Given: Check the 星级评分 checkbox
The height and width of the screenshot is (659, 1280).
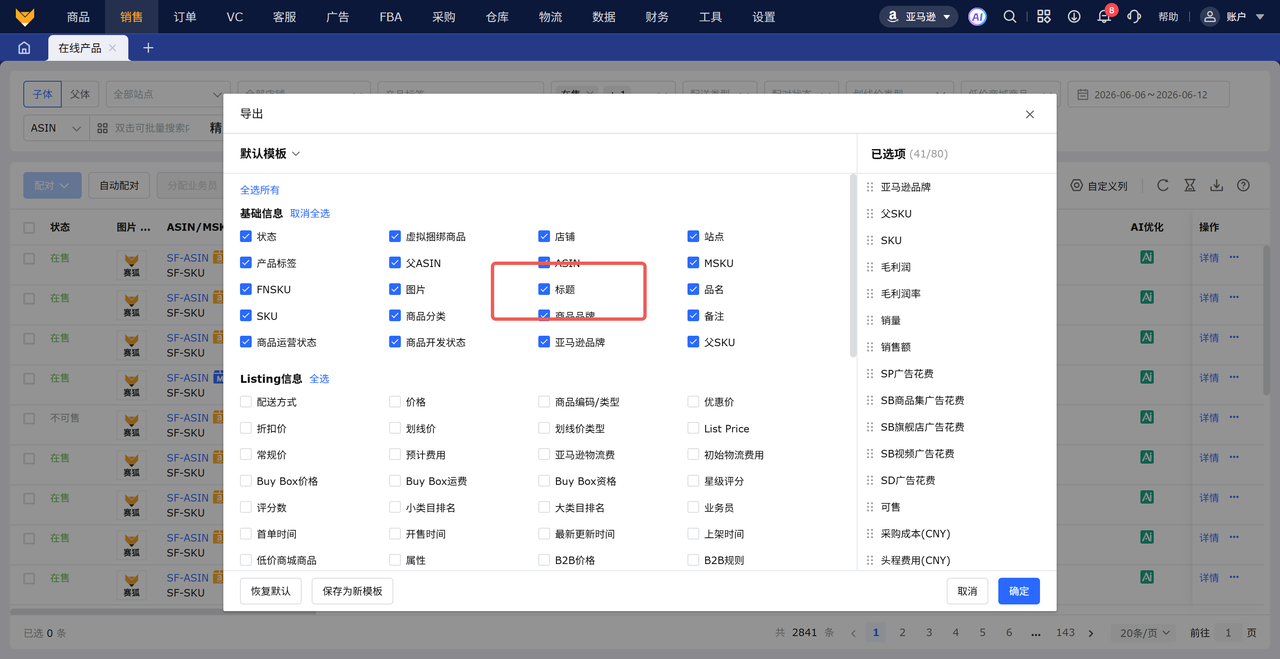Looking at the screenshot, I should click(x=693, y=481).
